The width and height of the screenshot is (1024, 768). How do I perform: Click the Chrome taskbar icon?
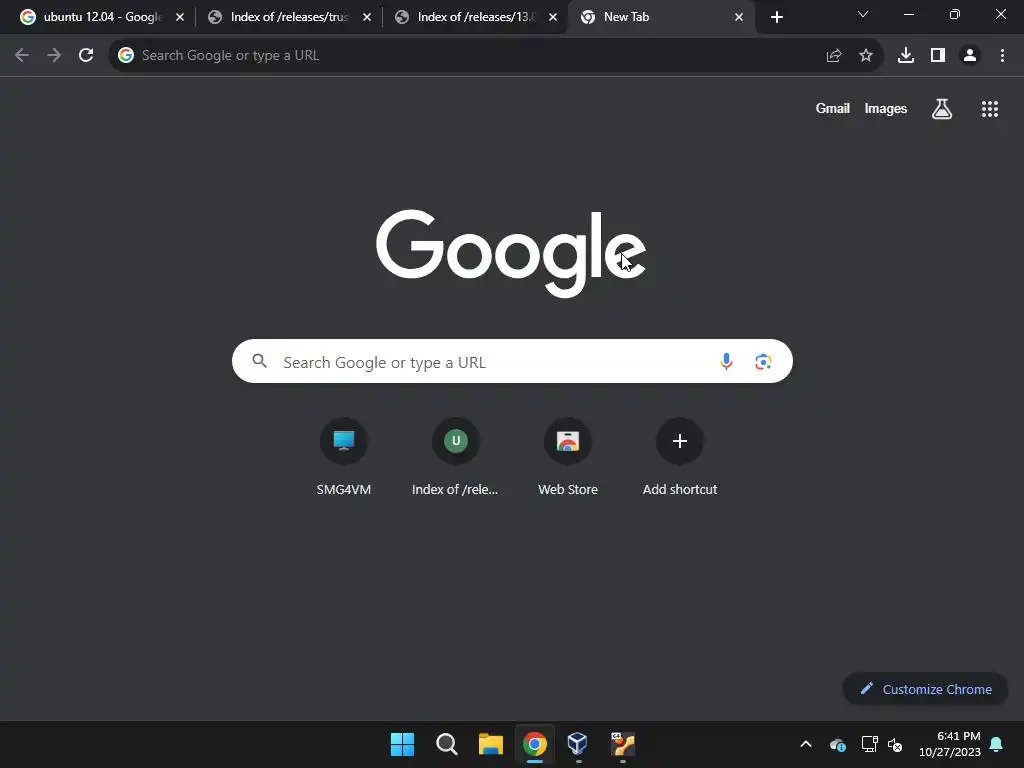(x=534, y=744)
